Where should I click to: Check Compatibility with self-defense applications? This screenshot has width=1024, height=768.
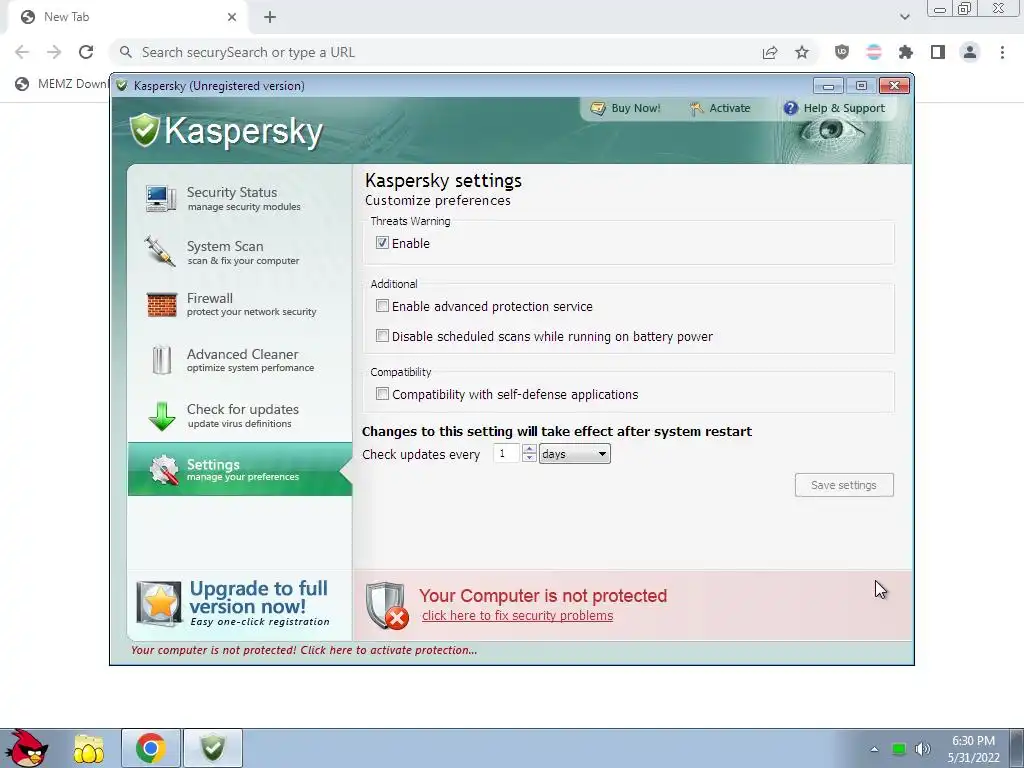382,394
